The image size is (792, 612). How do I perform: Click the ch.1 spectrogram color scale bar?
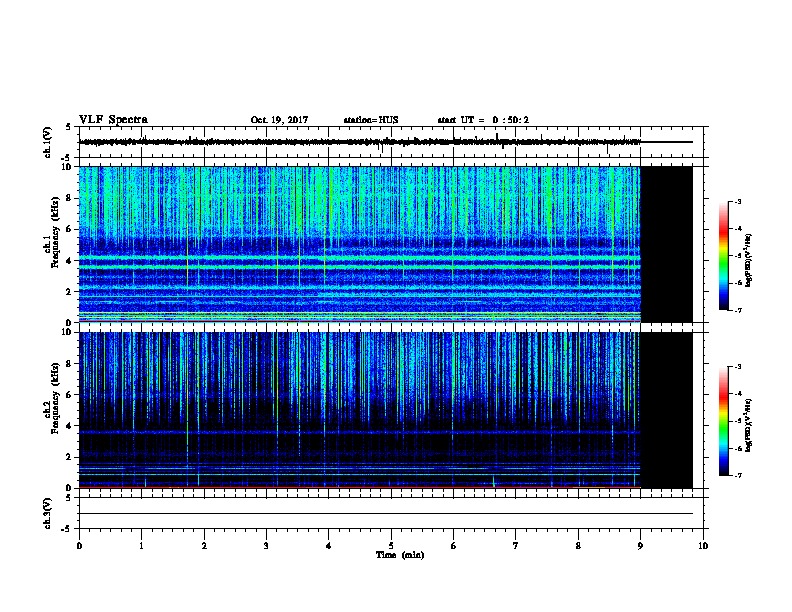click(724, 256)
